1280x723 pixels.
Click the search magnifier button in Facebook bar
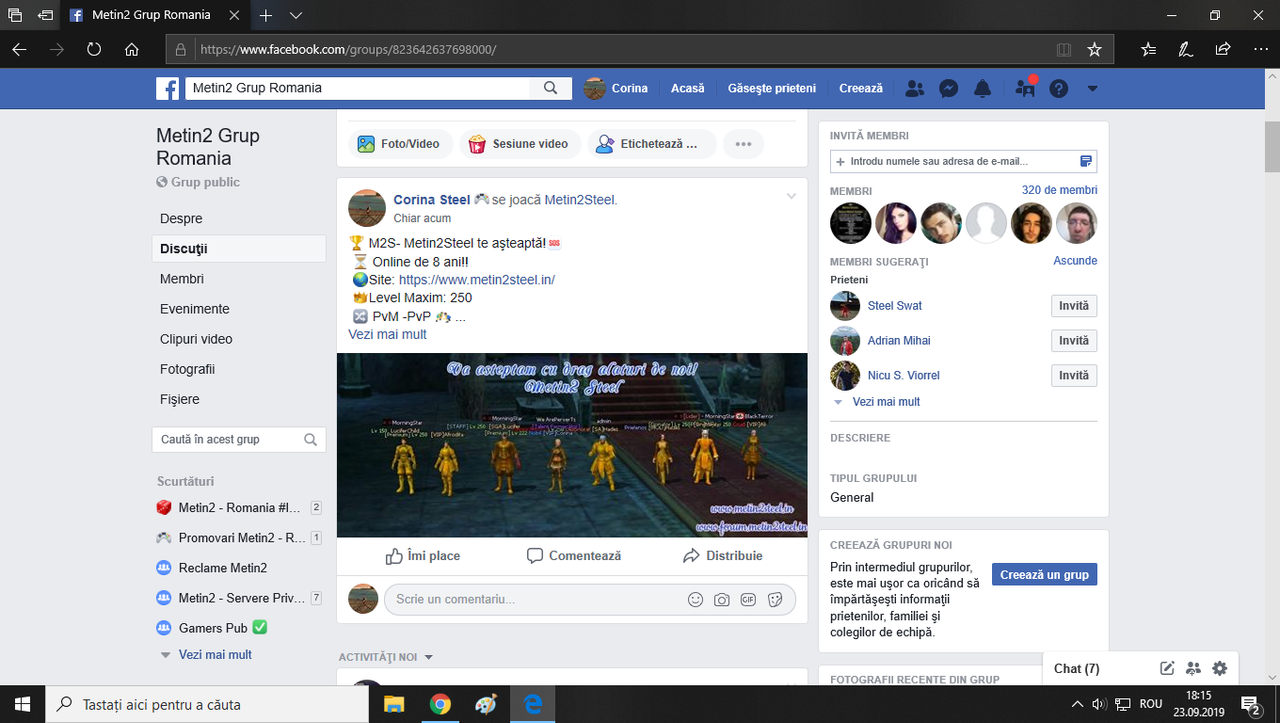tap(550, 88)
